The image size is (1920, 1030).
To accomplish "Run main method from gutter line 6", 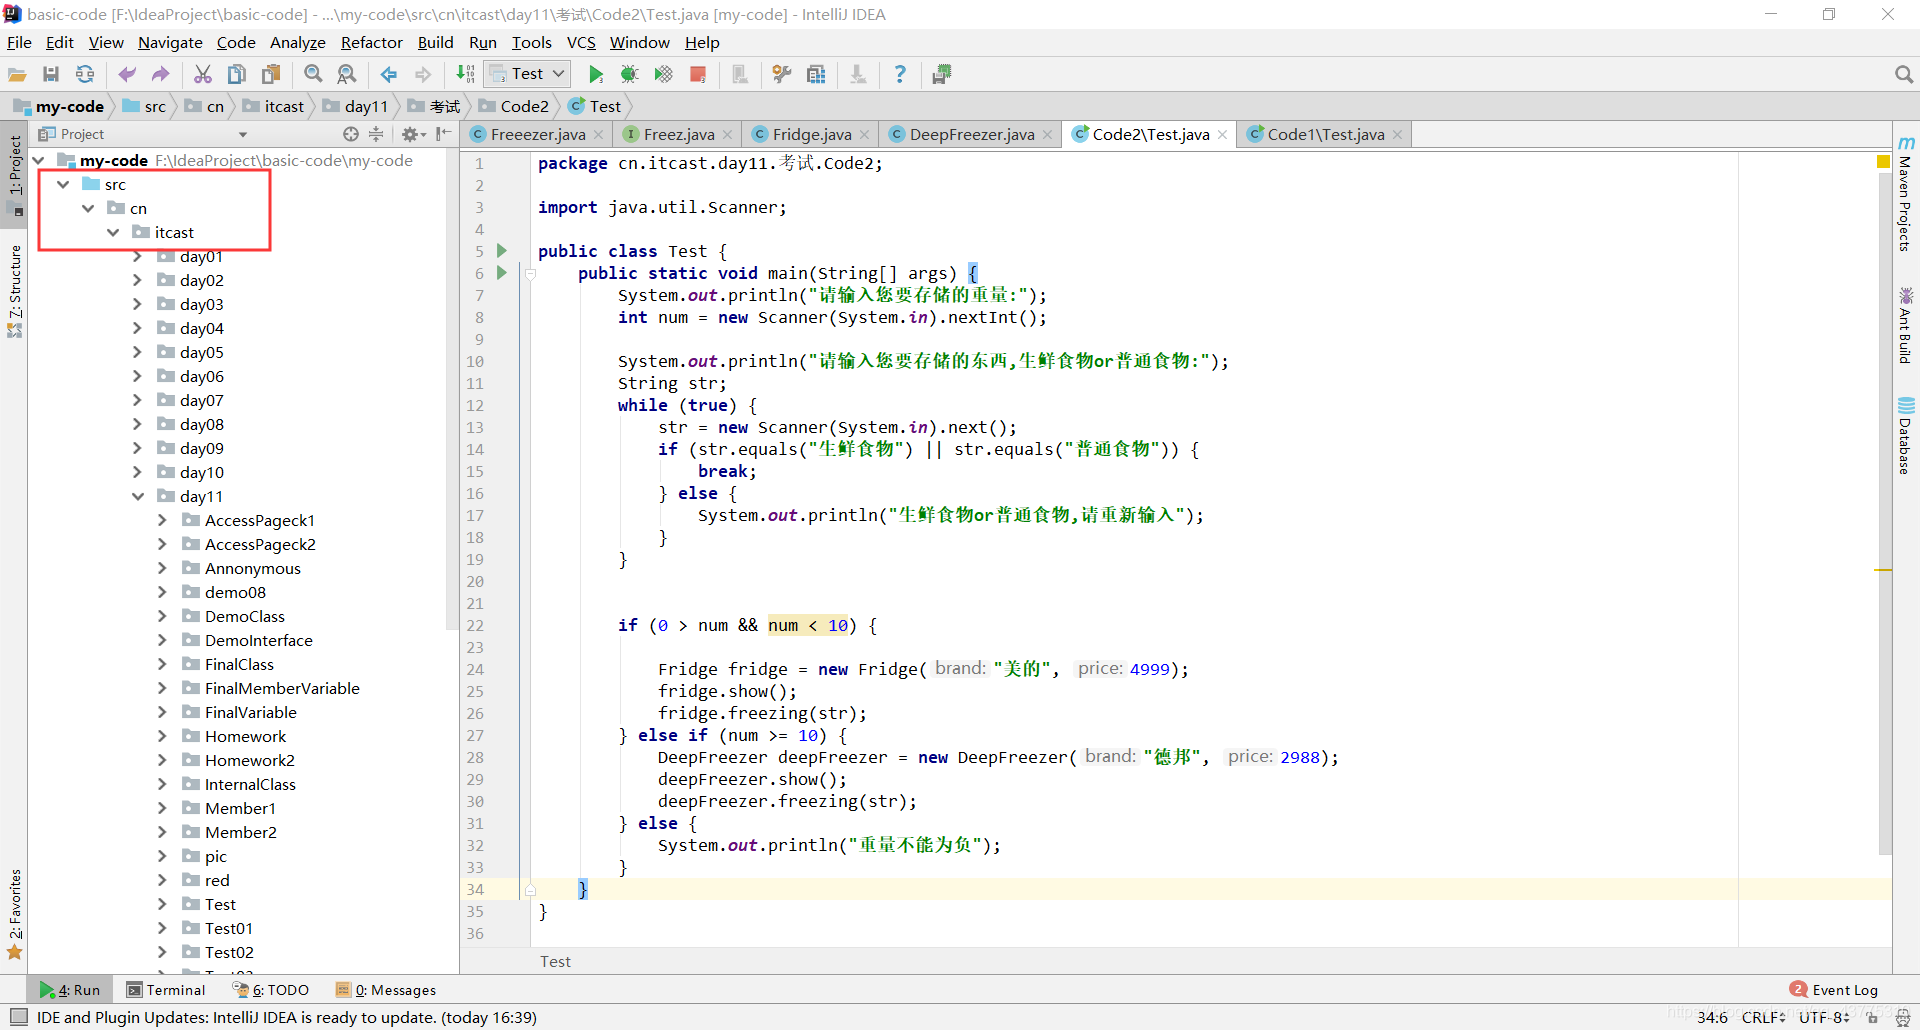I will tap(502, 273).
